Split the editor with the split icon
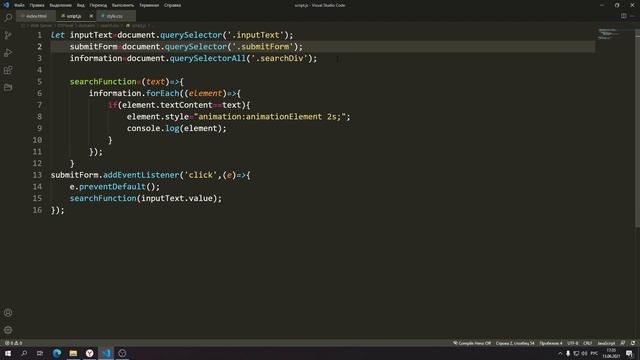The image size is (640, 360). [624, 16]
